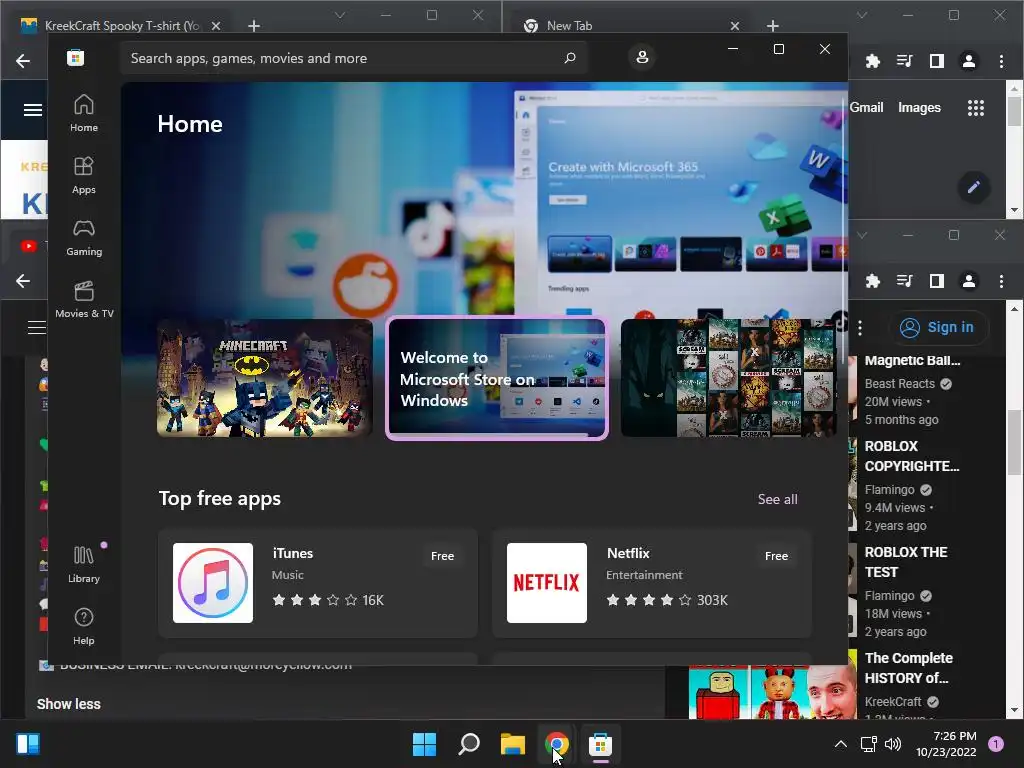Open ROBLOX COPYRIGHTE... video by Flamingo
The height and width of the screenshot is (768, 1024).
point(912,456)
